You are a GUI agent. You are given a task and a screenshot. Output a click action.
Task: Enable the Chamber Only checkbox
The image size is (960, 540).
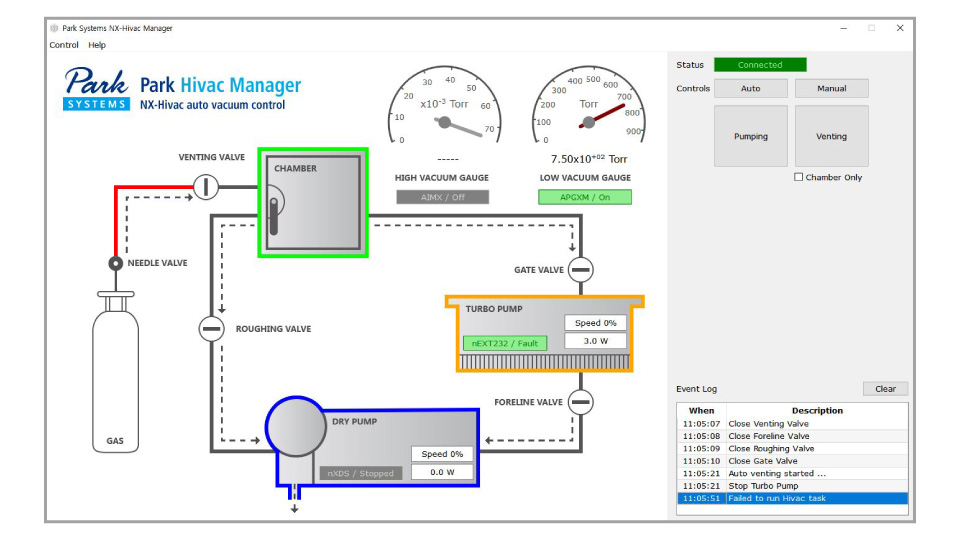point(799,178)
